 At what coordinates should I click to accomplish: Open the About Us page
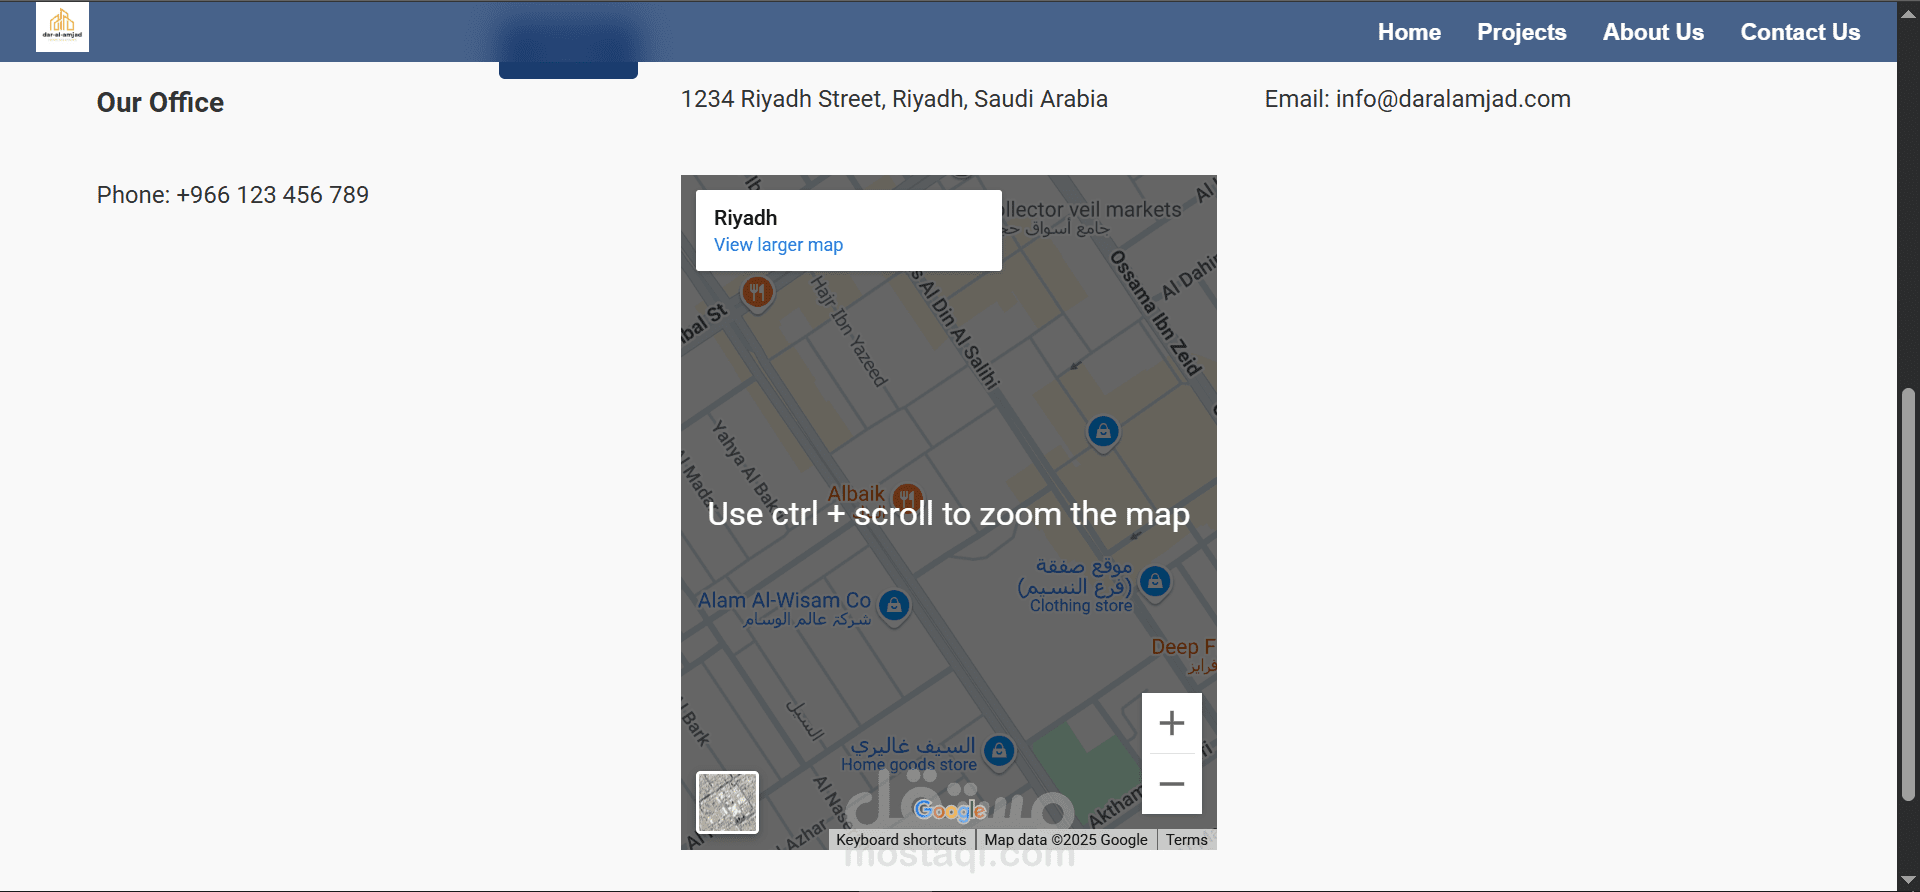pyautogui.click(x=1653, y=32)
